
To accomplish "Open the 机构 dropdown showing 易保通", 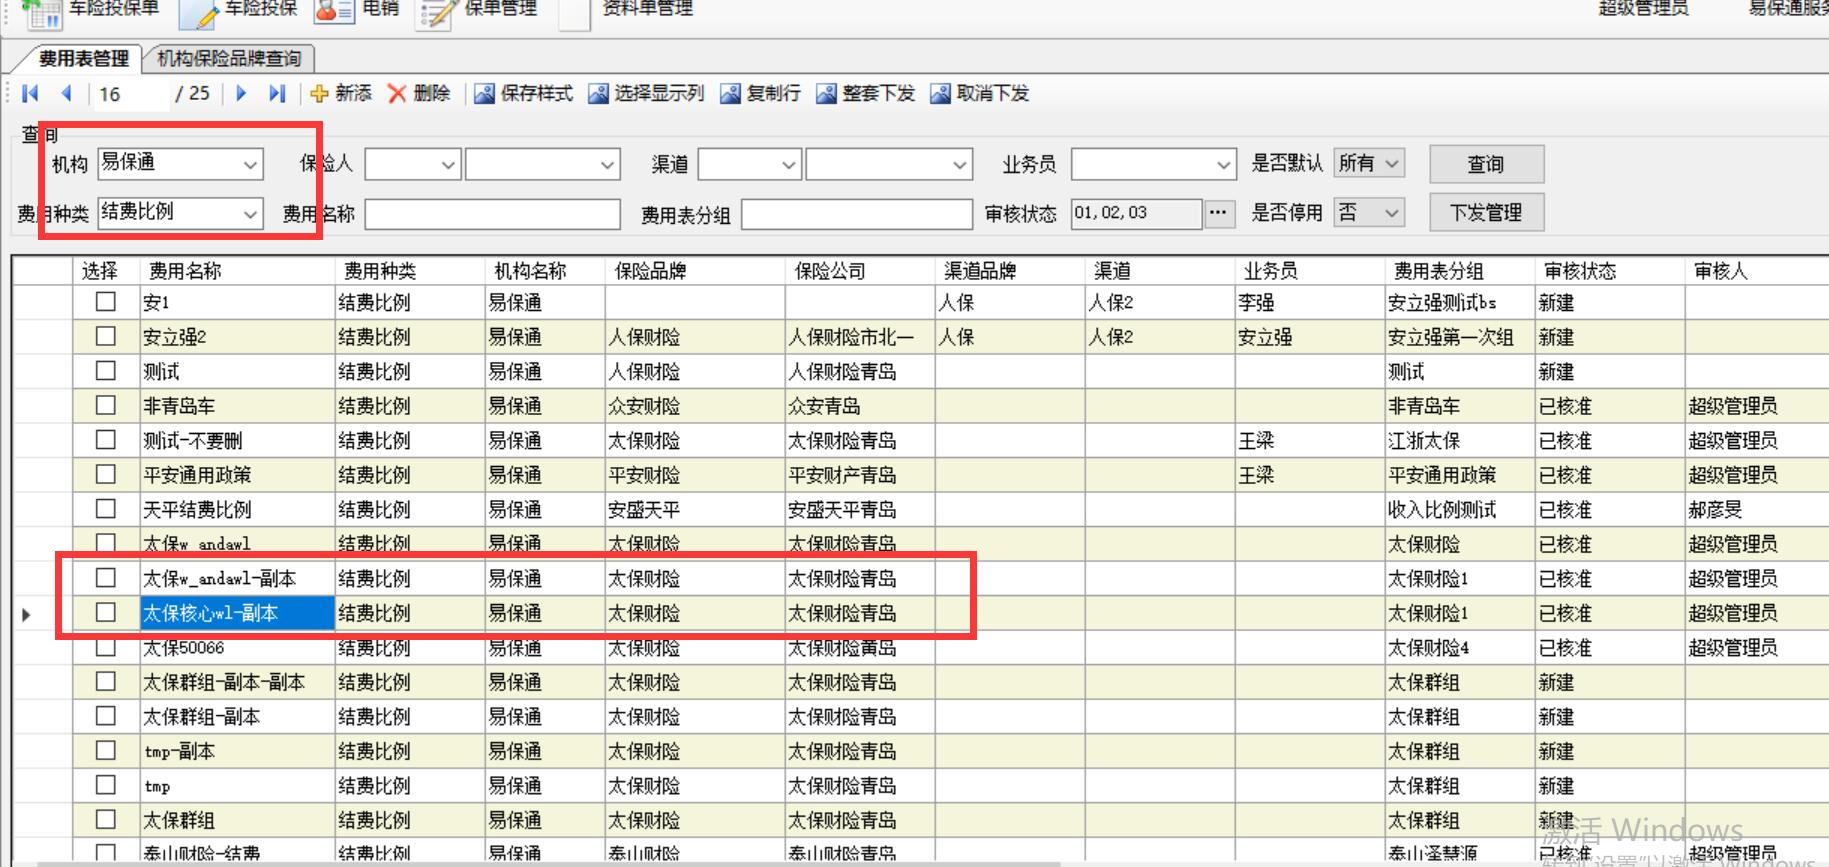I will click(249, 164).
